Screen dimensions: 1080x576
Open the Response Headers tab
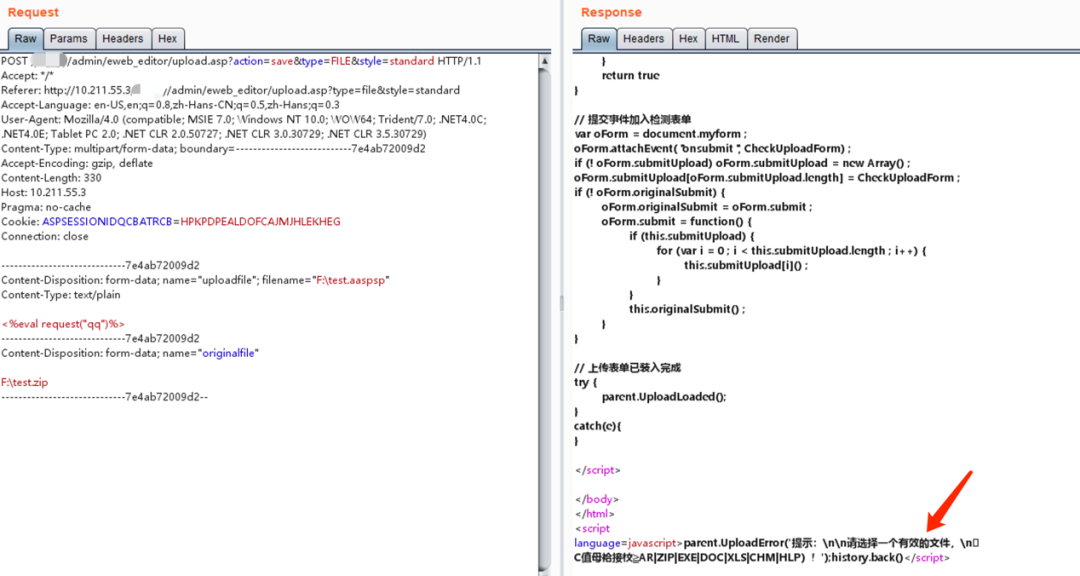[643, 39]
